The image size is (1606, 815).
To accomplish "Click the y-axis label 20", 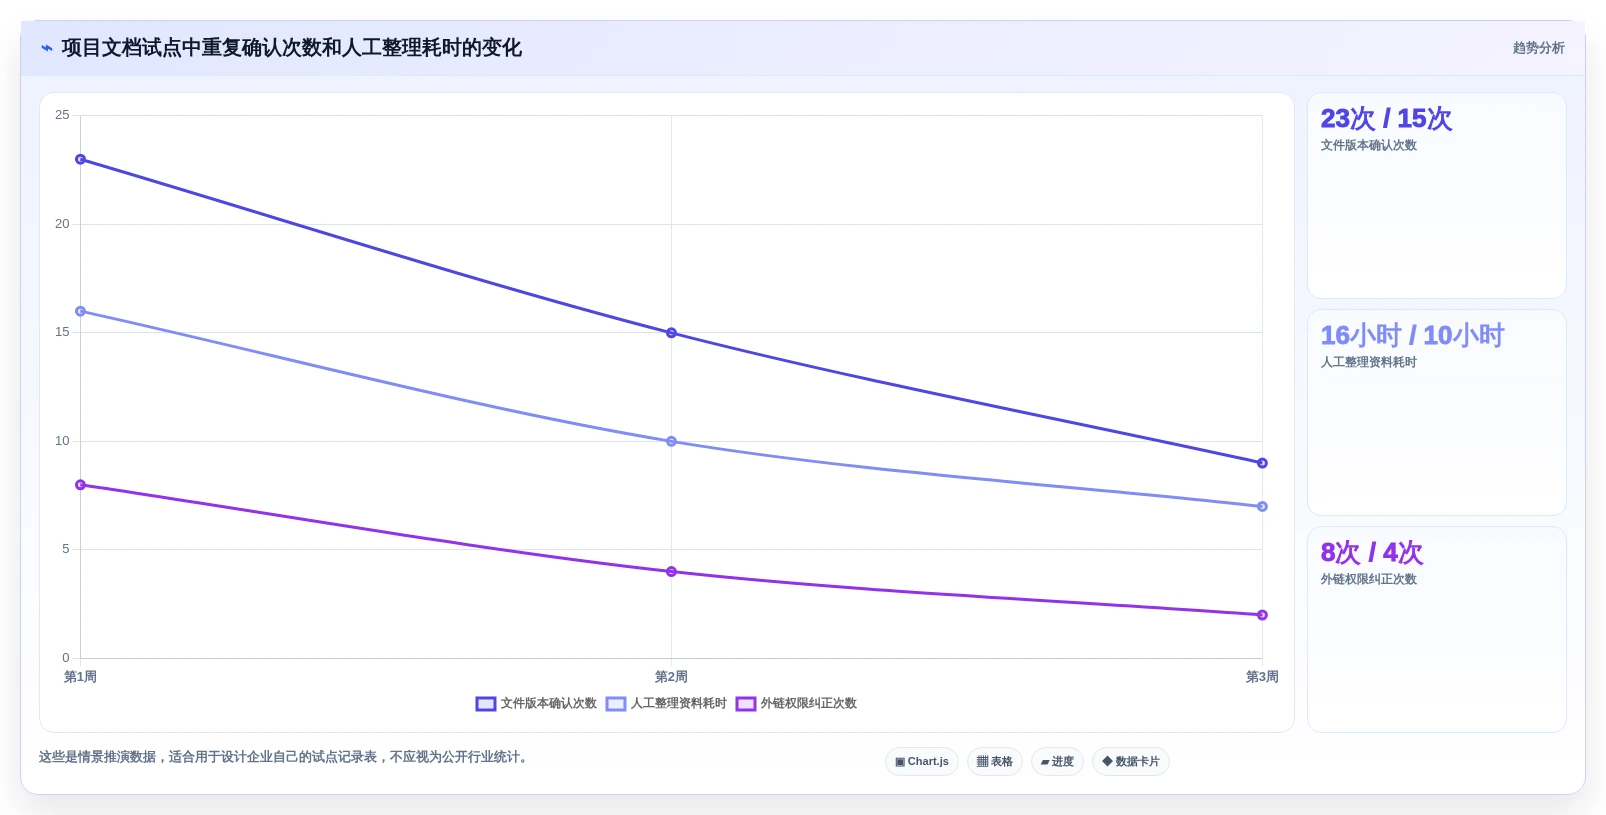I will (62, 224).
